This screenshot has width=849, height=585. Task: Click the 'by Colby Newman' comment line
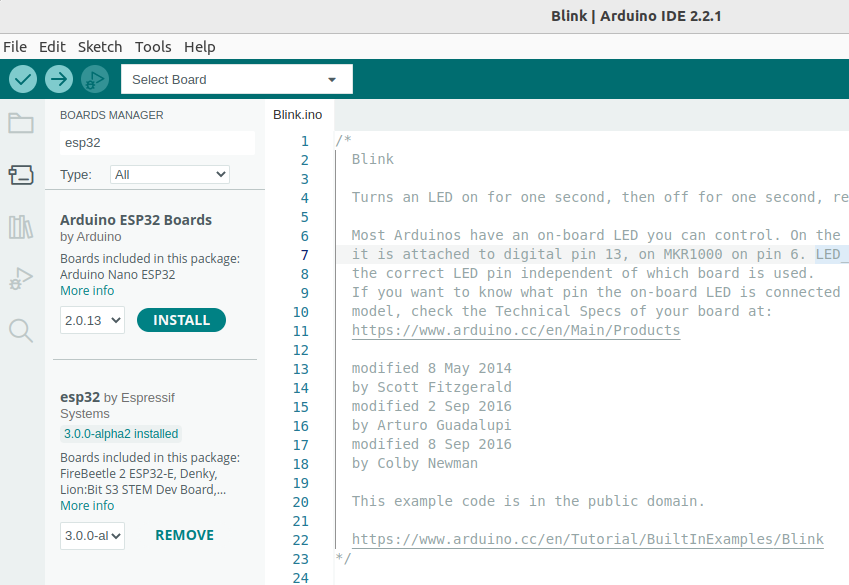(x=415, y=464)
